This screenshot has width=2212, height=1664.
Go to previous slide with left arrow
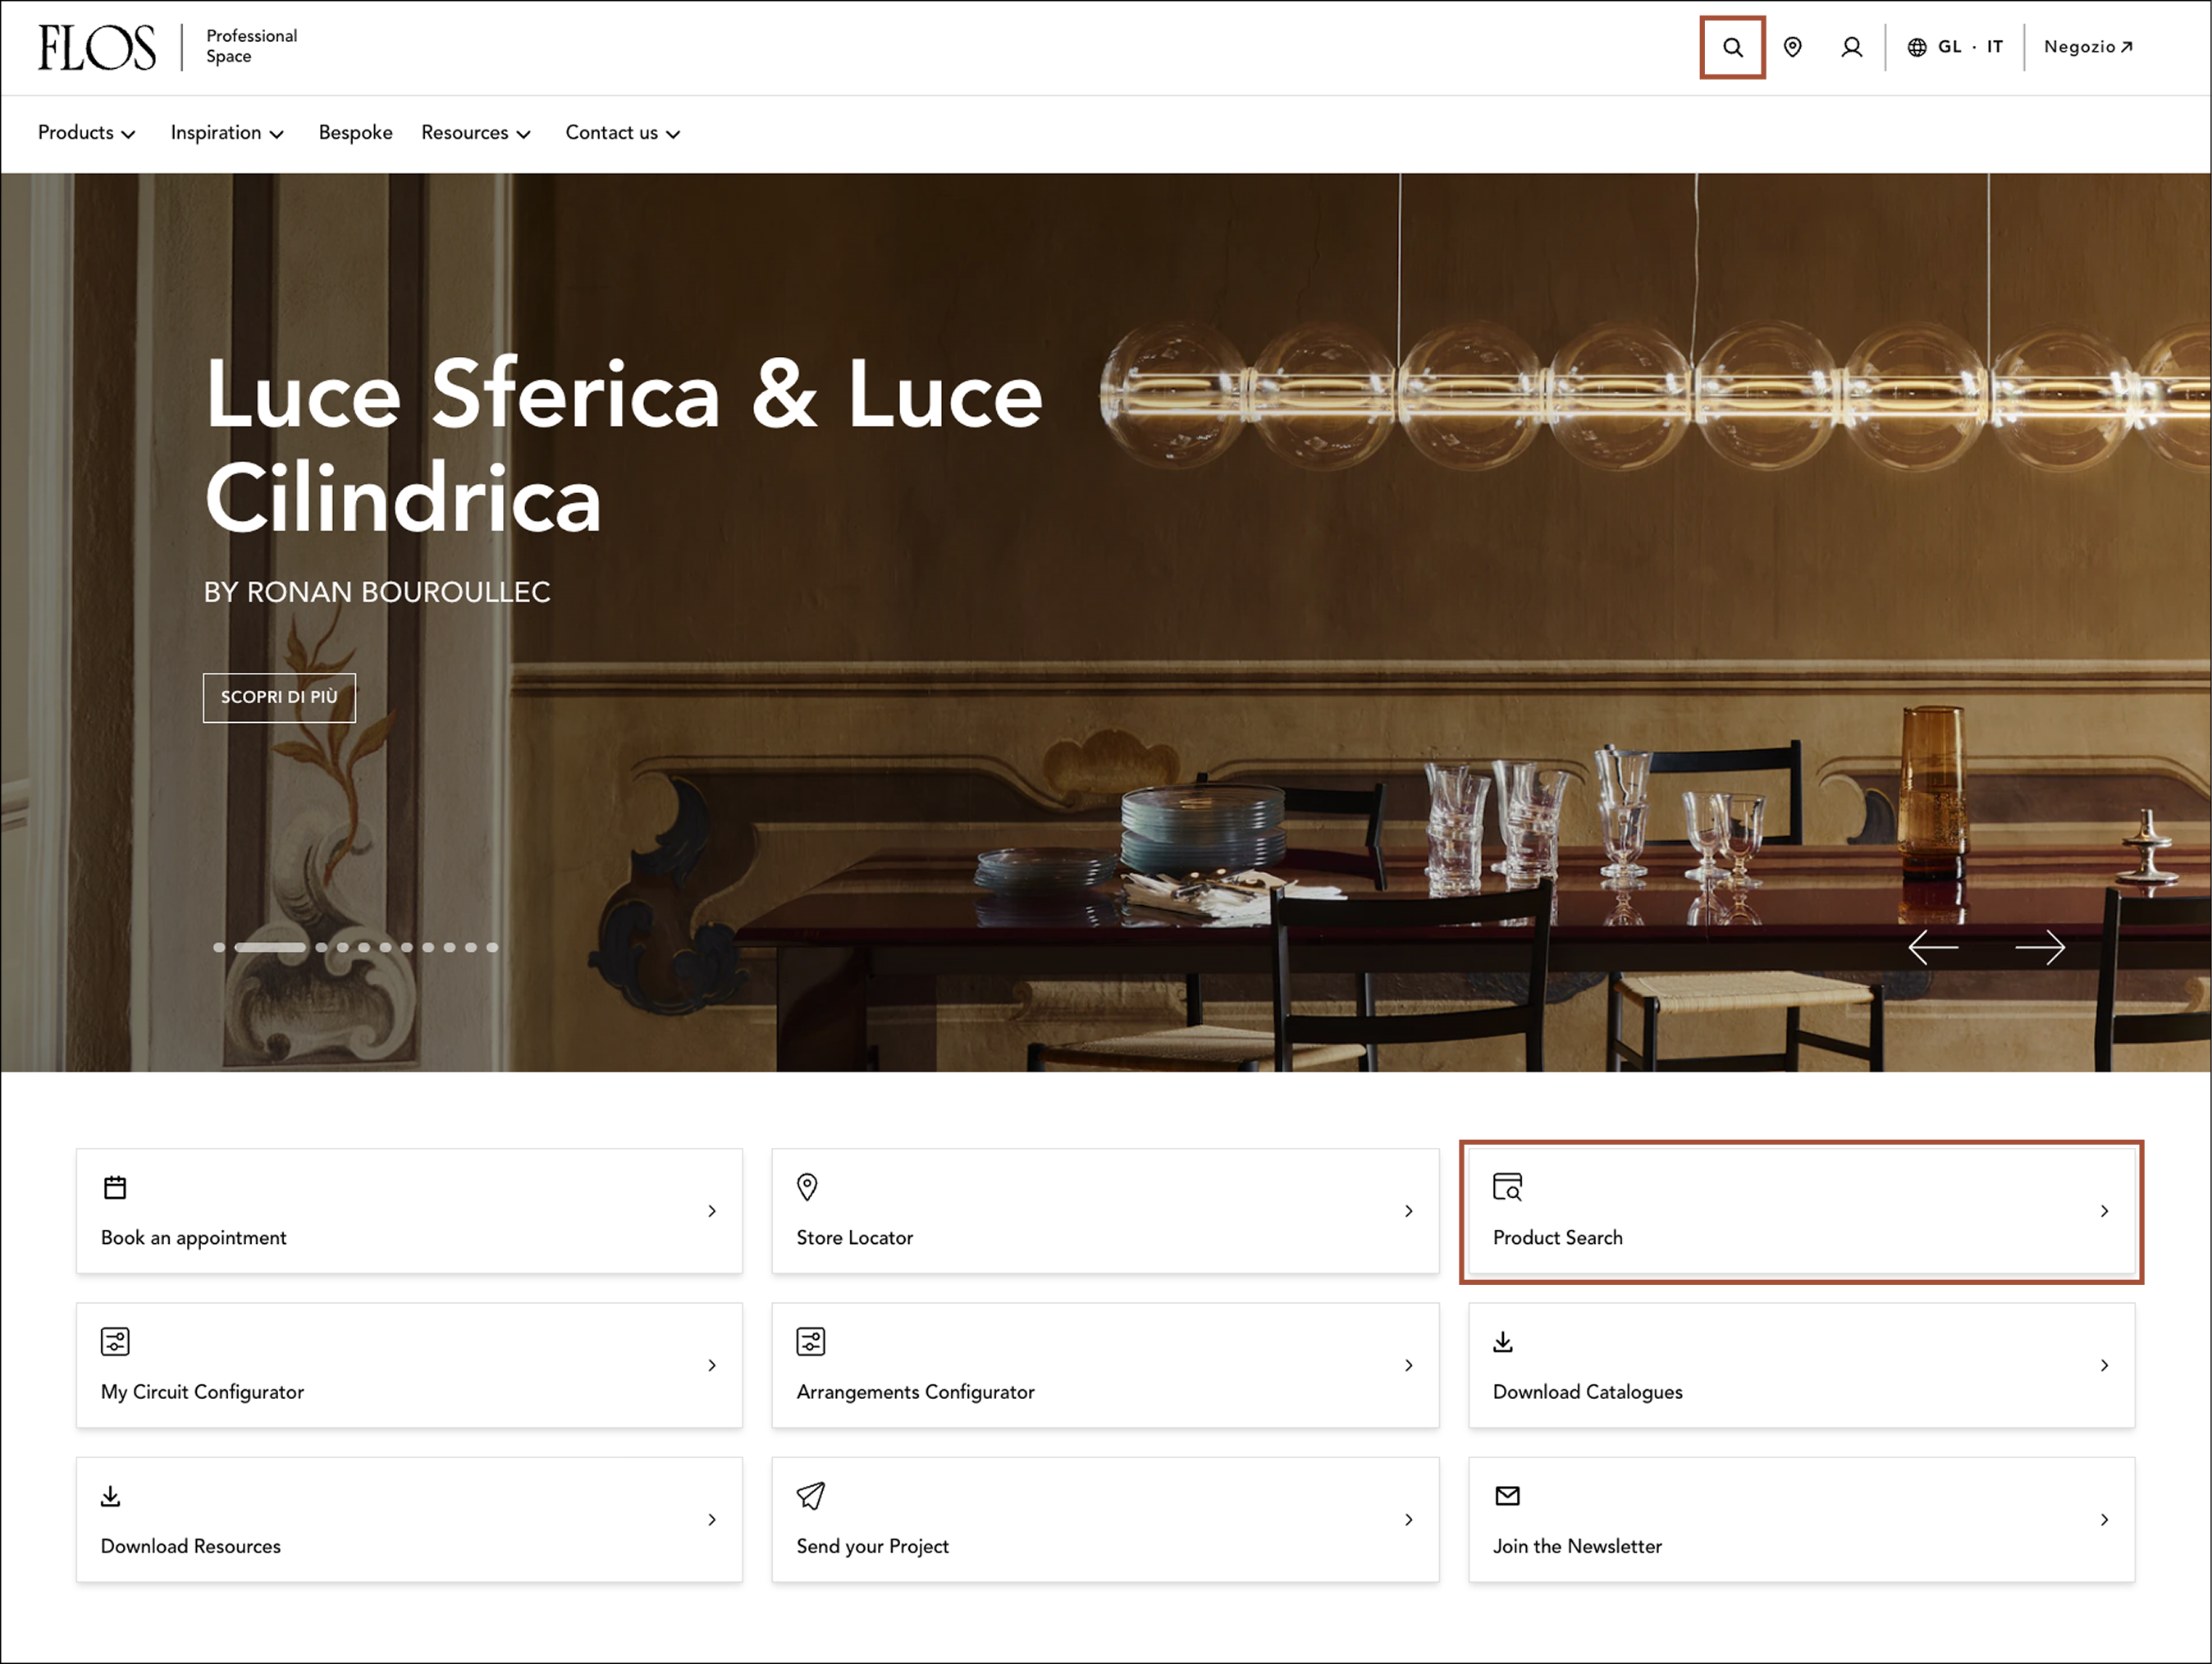[1933, 946]
